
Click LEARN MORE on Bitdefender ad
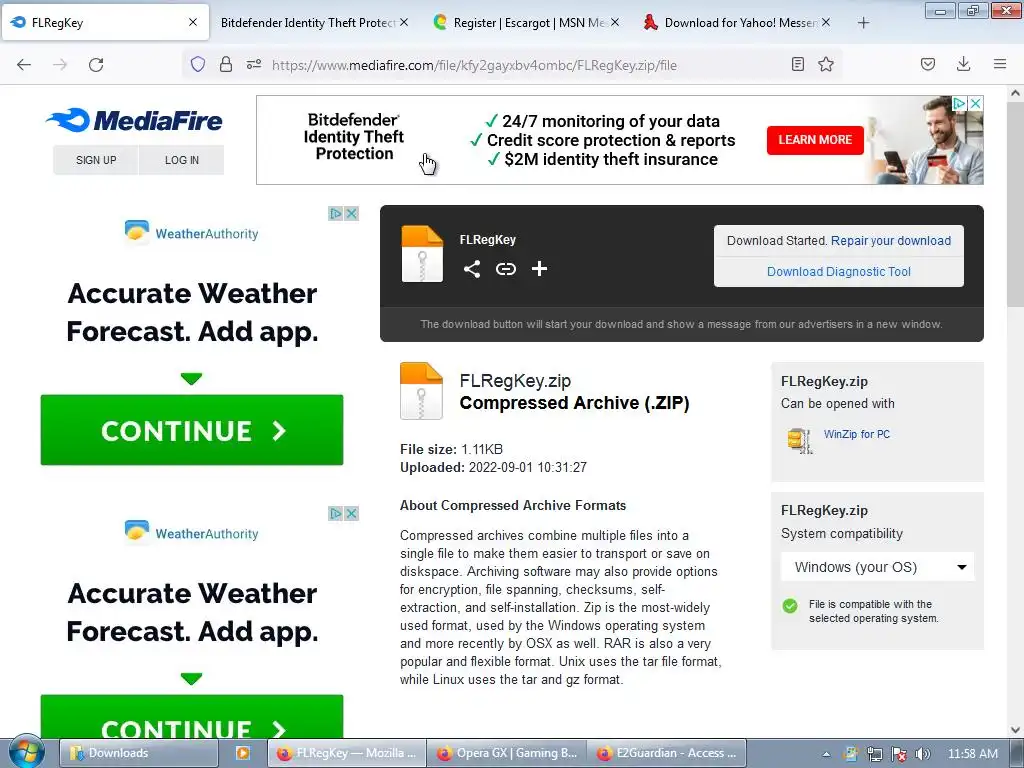815,140
